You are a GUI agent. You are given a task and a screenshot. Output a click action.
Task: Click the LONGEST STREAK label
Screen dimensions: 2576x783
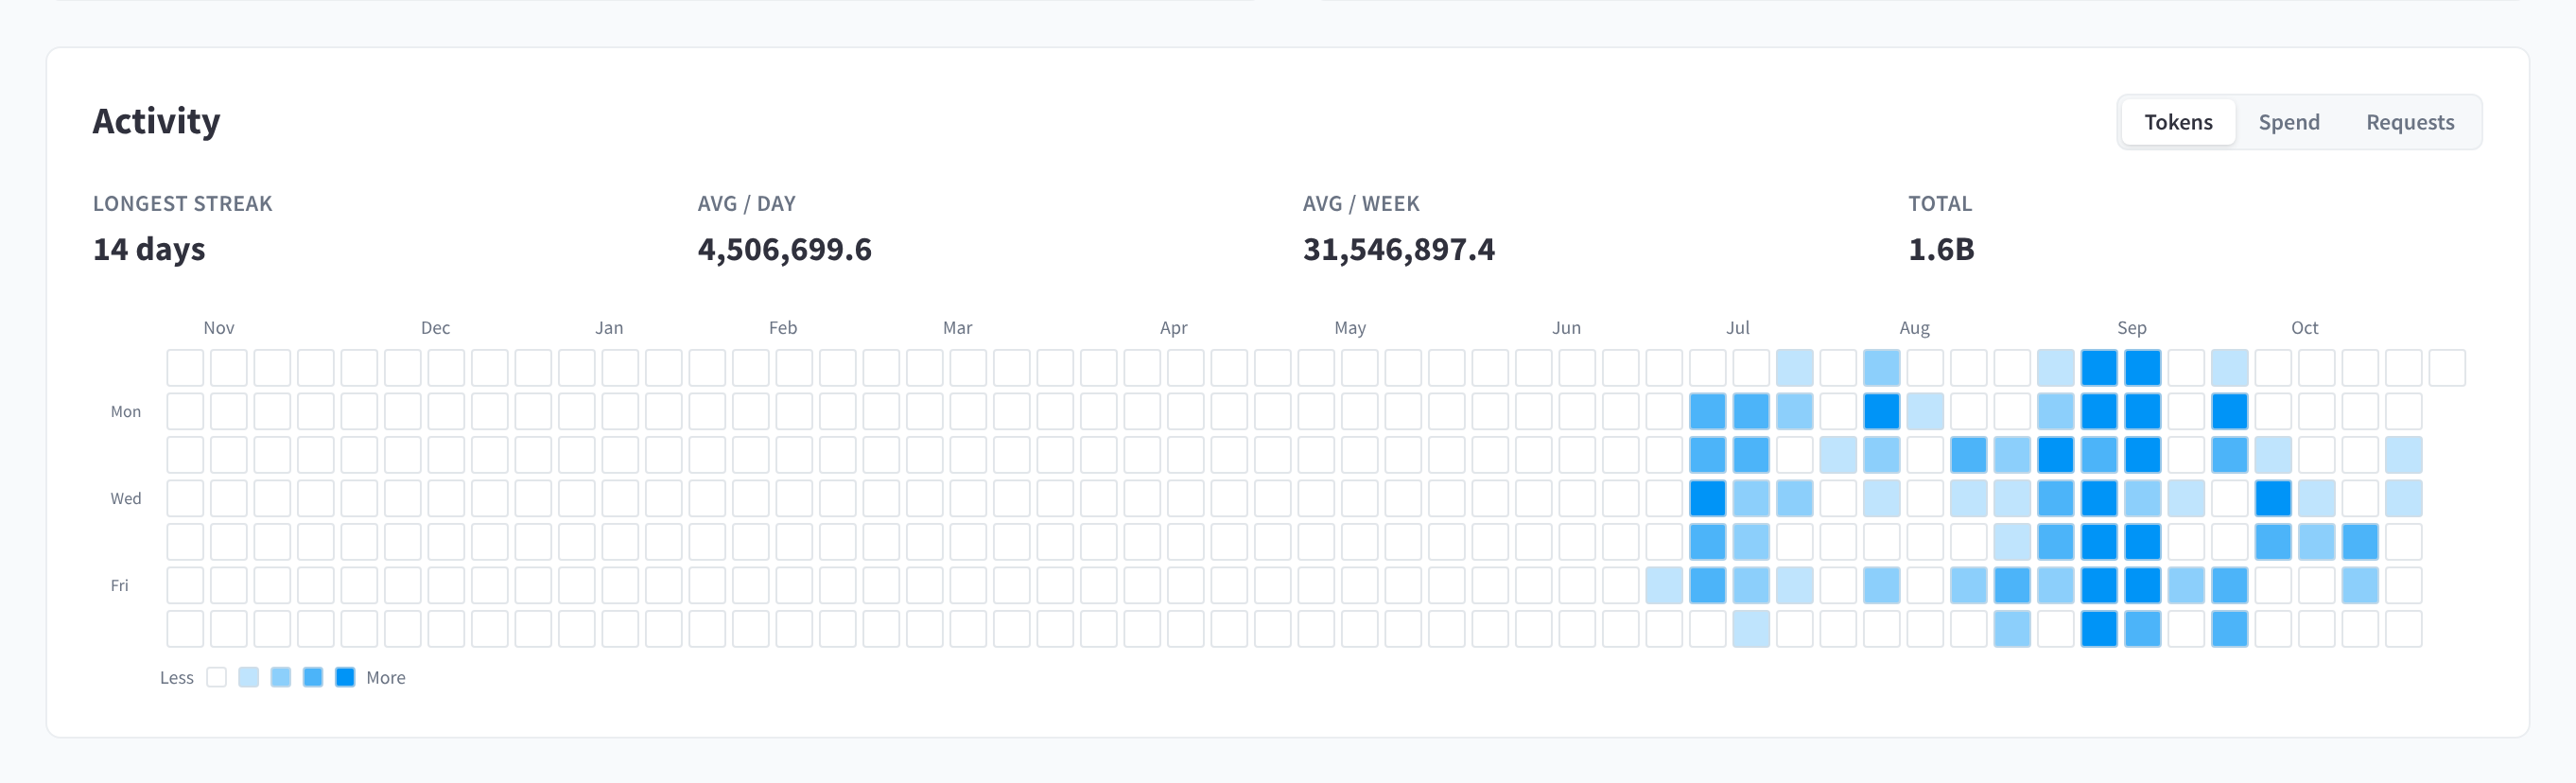(x=182, y=204)
